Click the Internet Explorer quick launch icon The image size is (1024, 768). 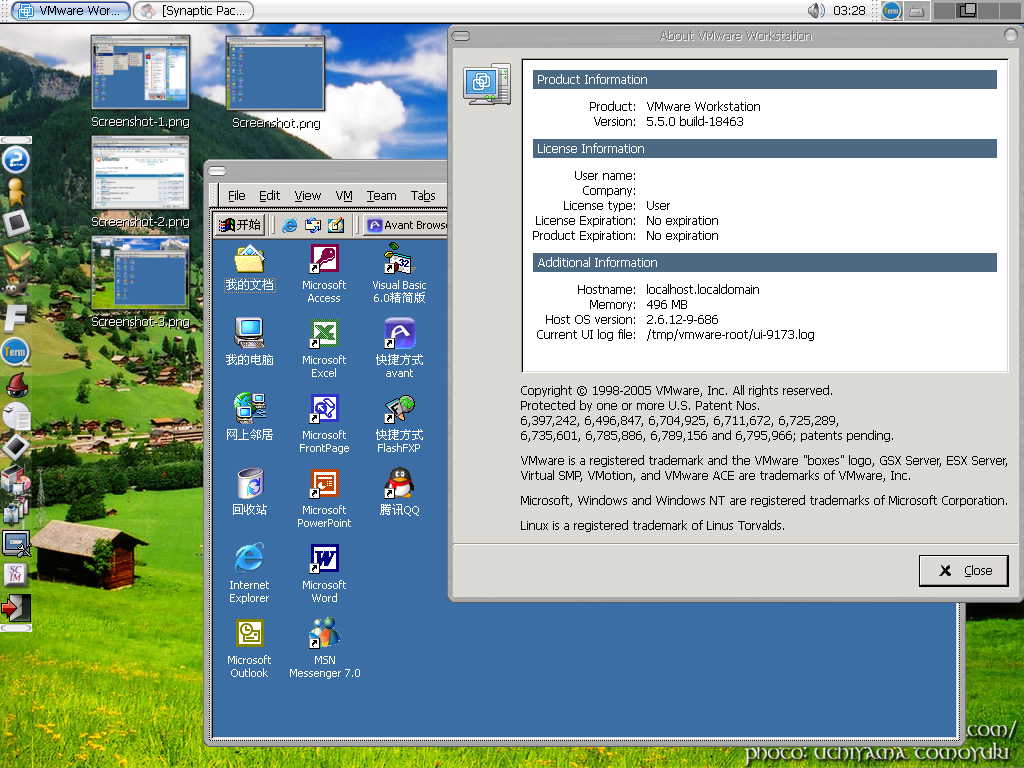pos(289,225)
